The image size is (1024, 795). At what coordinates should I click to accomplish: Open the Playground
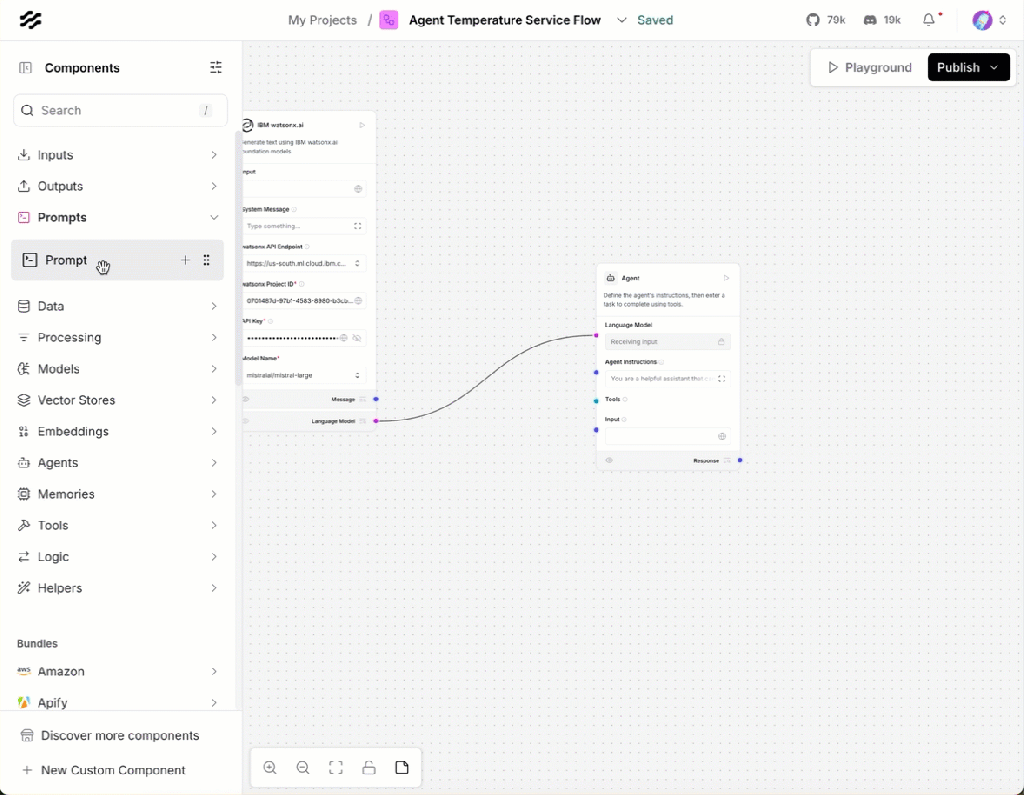[871, 67]
